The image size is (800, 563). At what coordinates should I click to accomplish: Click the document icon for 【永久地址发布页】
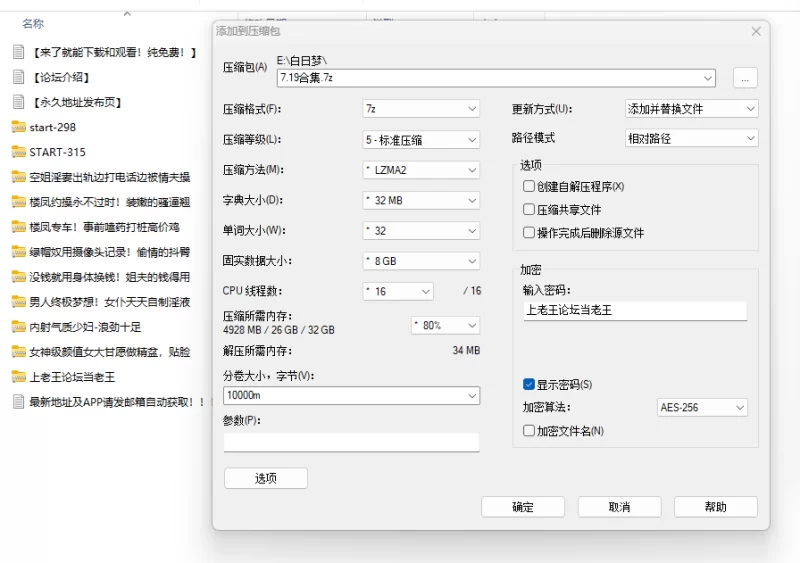pyautogui.click(x=18, y=102)
